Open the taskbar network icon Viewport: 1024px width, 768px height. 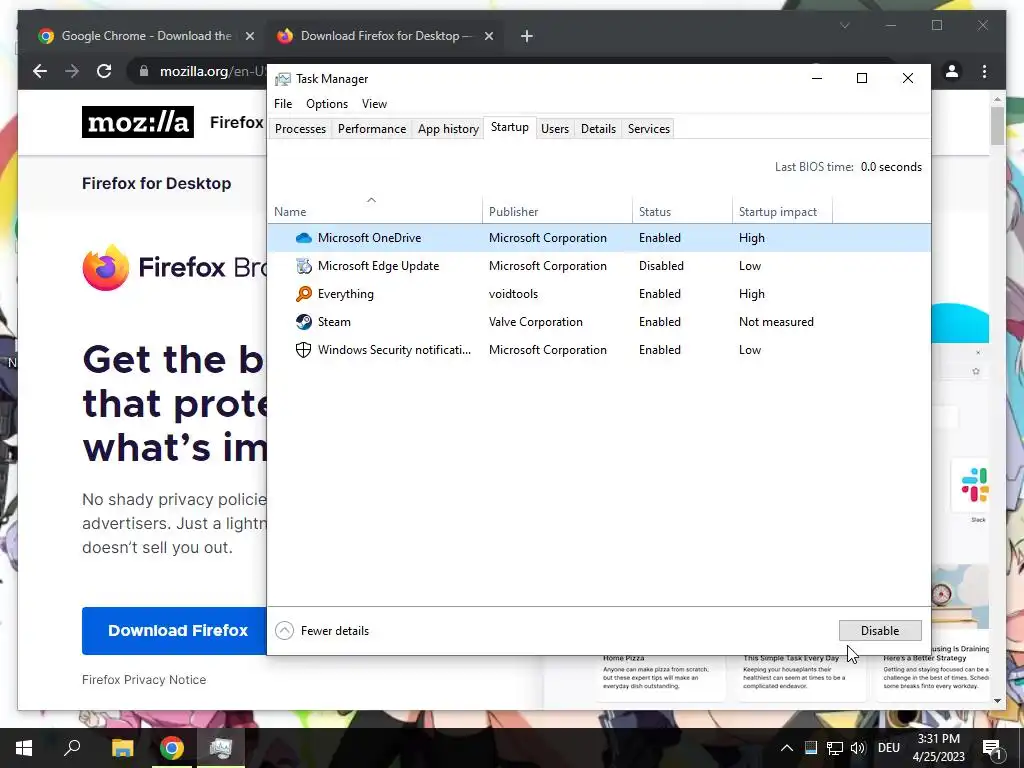click(x=835, y=748)
